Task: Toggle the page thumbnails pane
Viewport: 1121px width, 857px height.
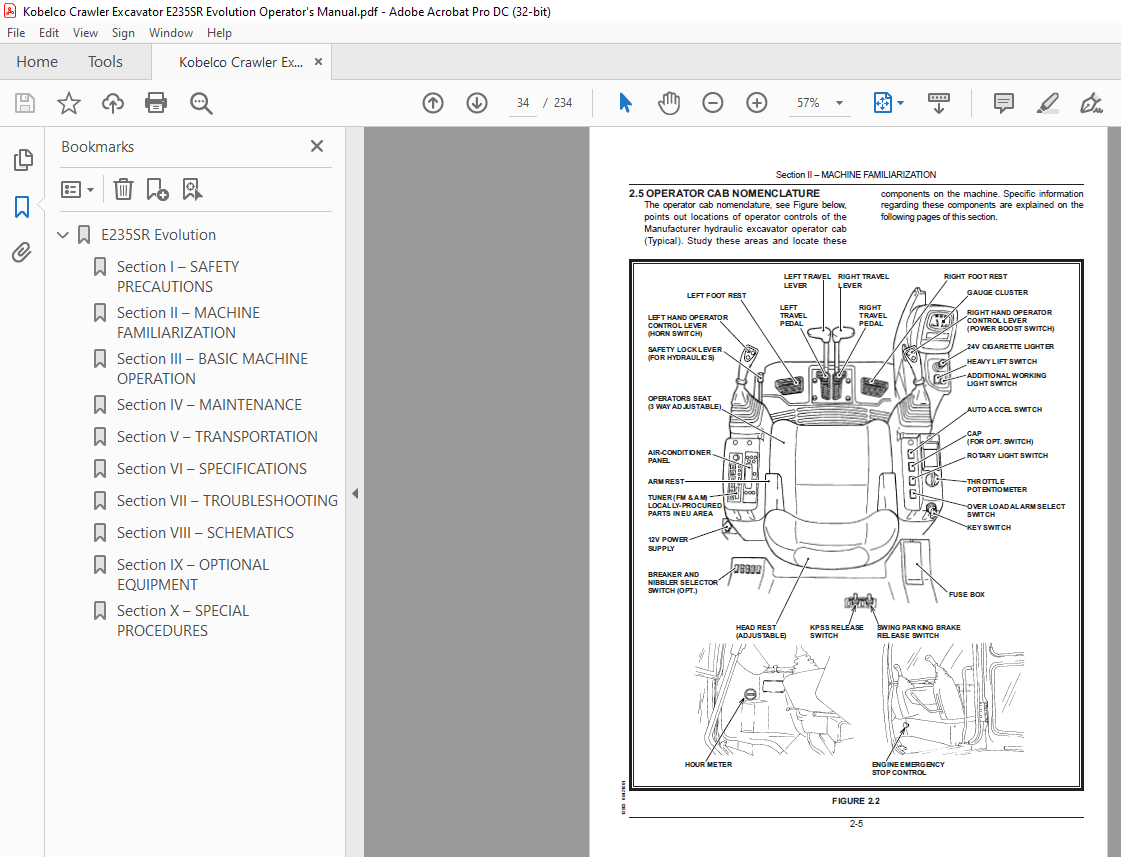Action: [22, 160]
